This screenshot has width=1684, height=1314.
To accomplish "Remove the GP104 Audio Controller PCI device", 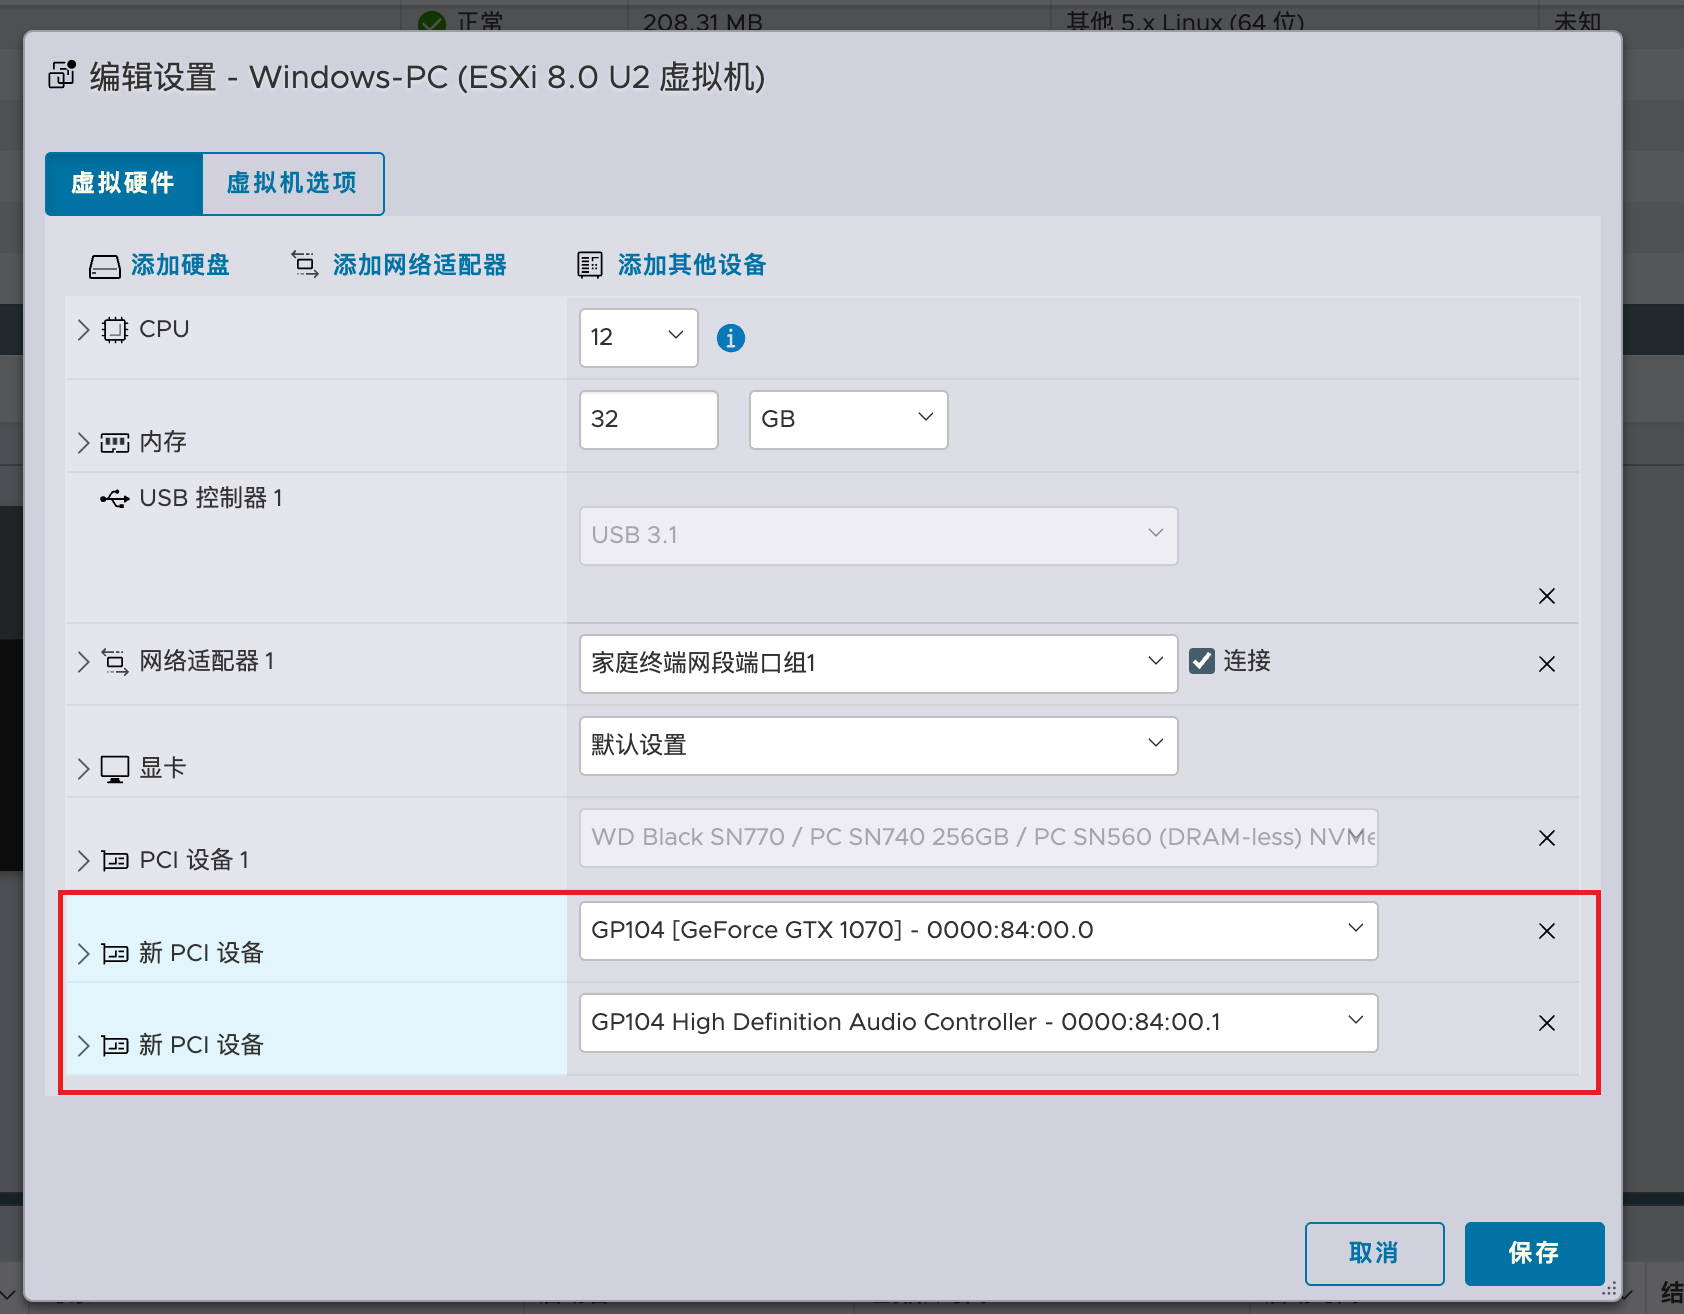I will point(1546,1023).
